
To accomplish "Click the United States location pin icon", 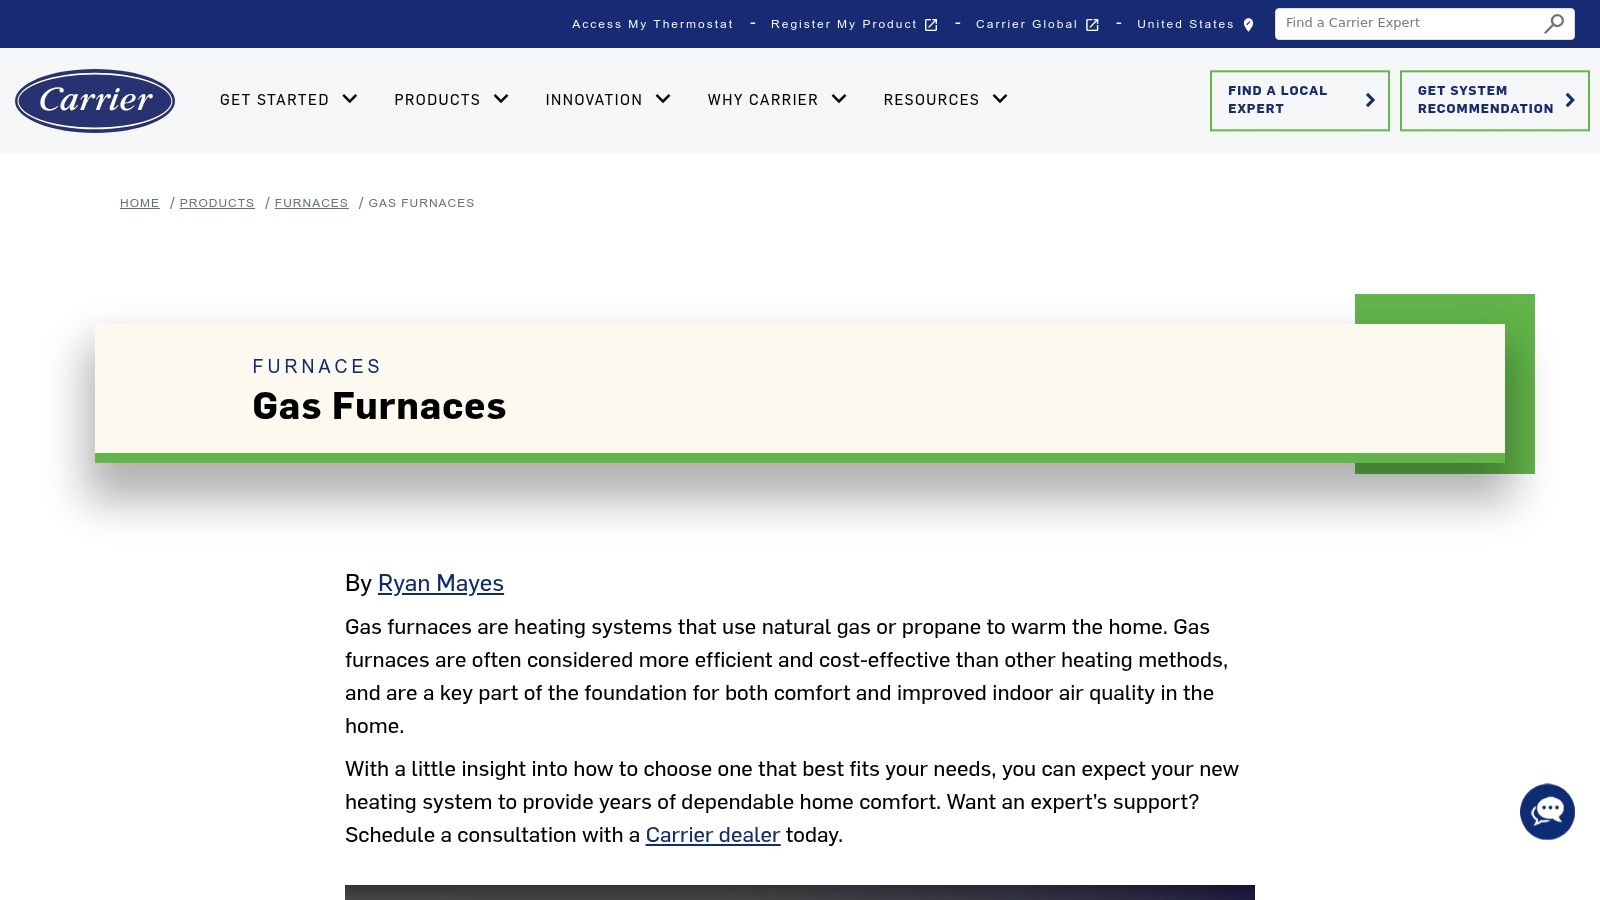I will coord(1248,25).
